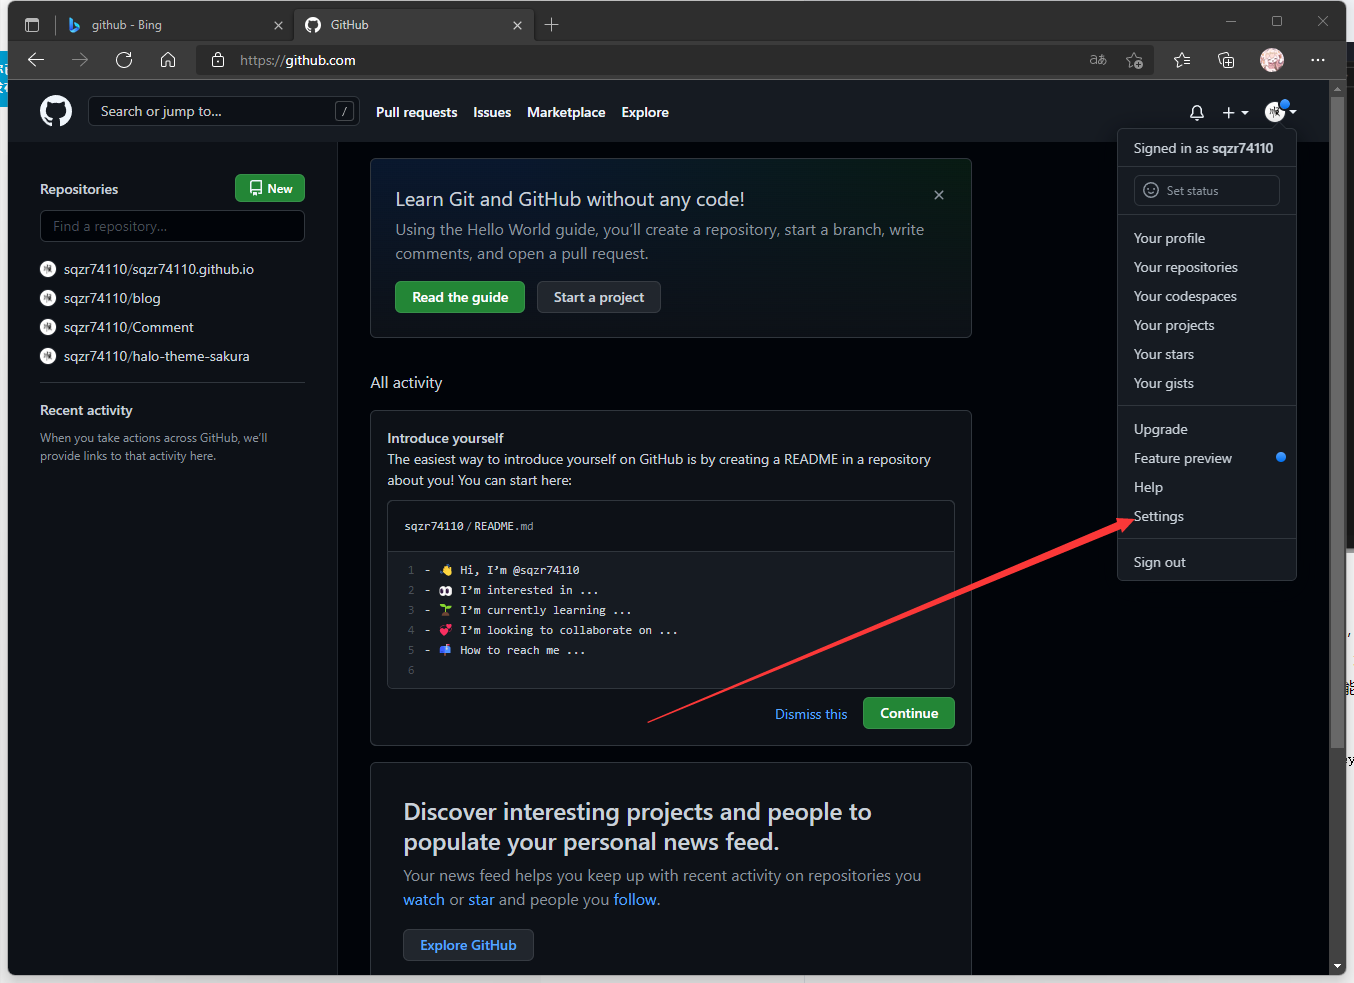Focus the Find a repository field
This screenshot has height=983, width=1354.
tap(172, 226)
